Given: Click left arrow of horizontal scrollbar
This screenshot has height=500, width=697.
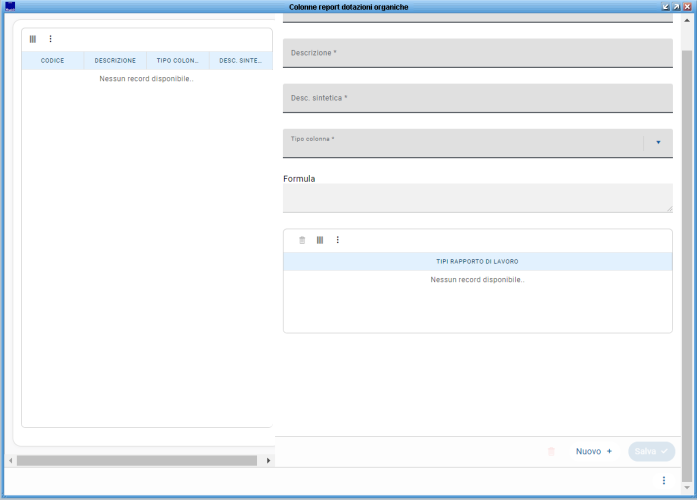Looking at the screenshot, I should click(x=11, y=460).
